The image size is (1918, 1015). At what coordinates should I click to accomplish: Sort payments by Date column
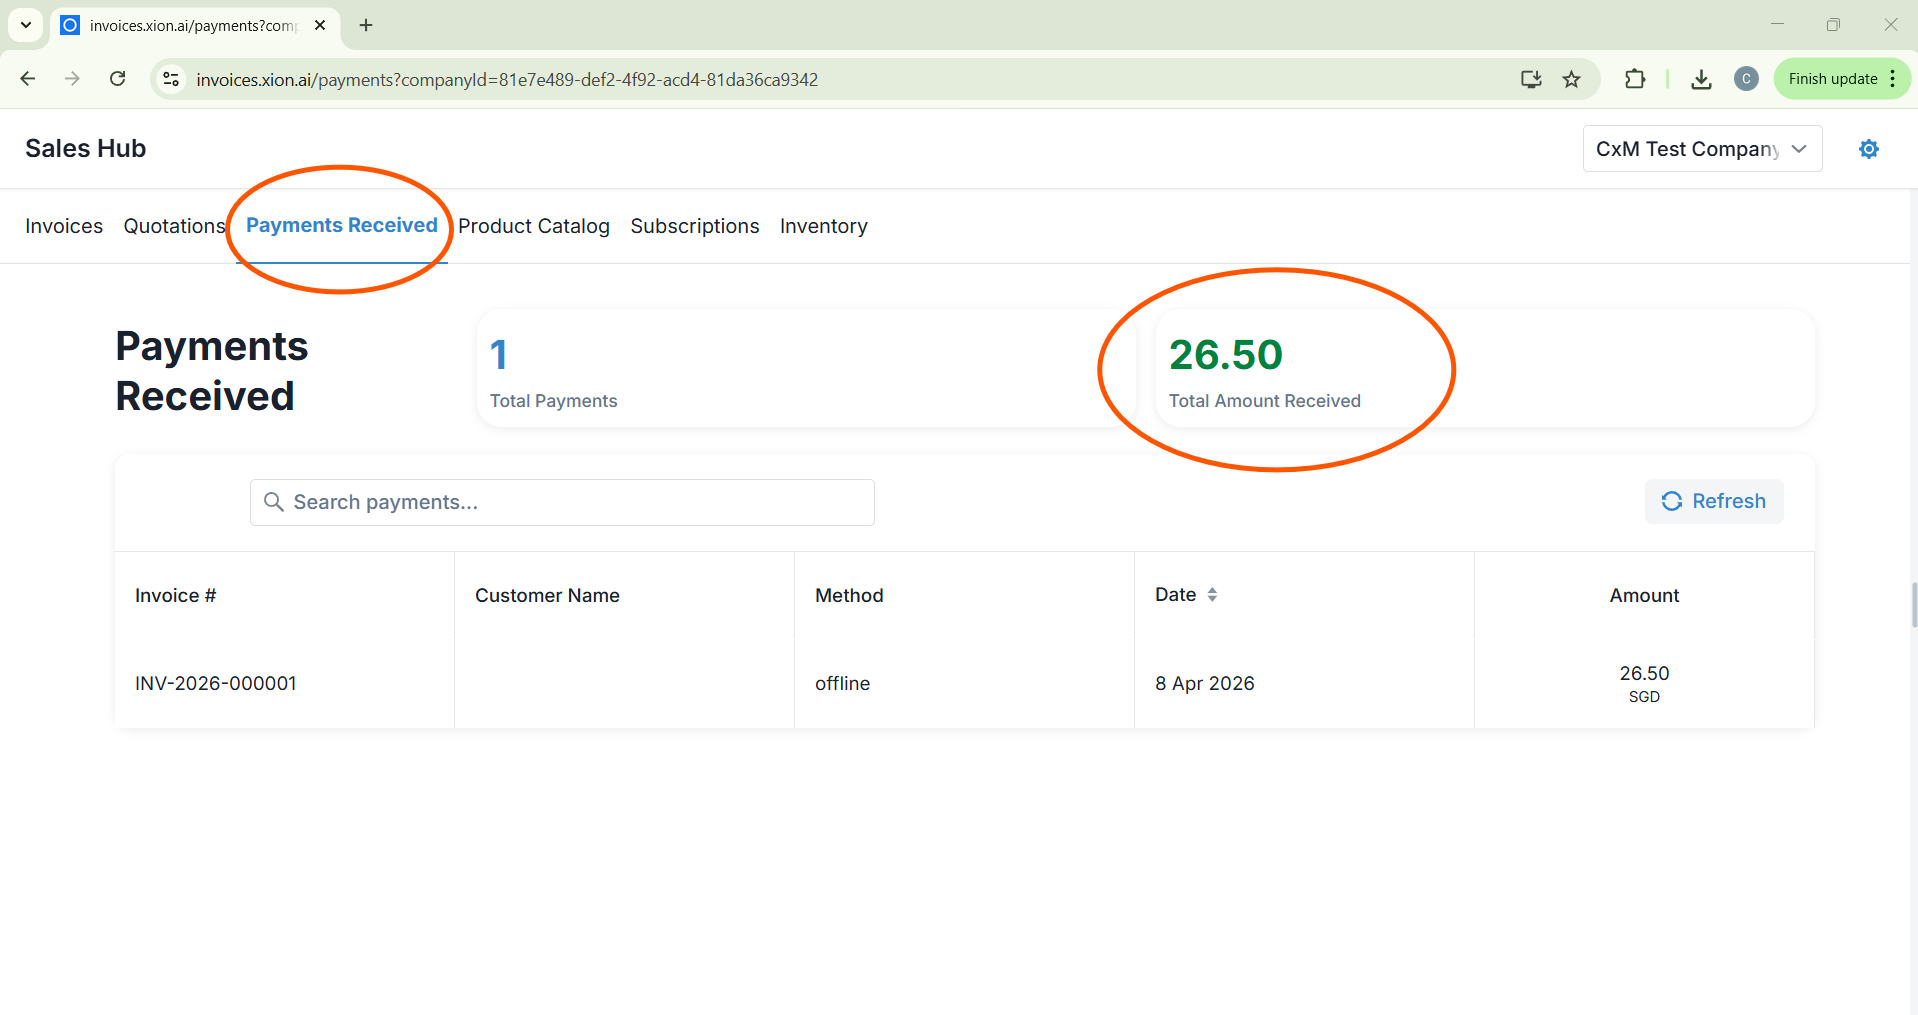(x=1186, y=595)
